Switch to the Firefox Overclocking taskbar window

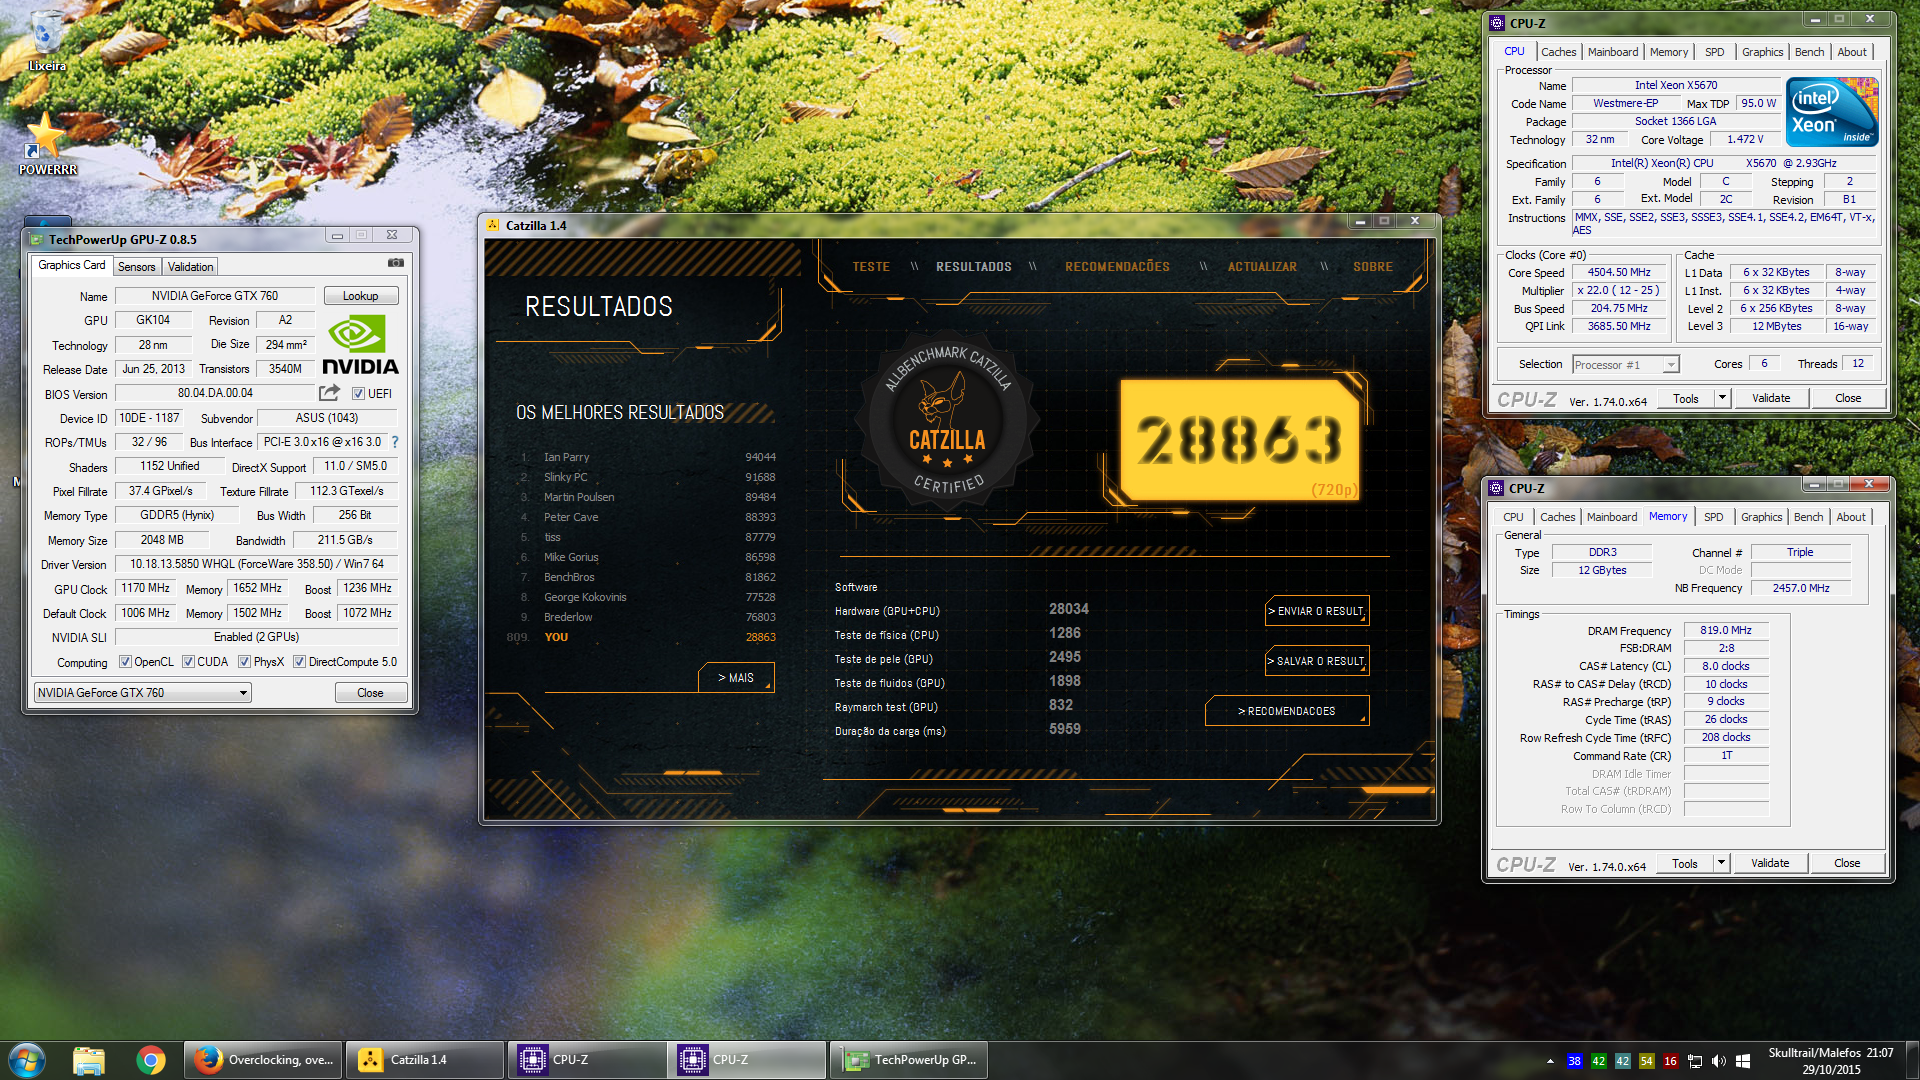point(263,1060)
